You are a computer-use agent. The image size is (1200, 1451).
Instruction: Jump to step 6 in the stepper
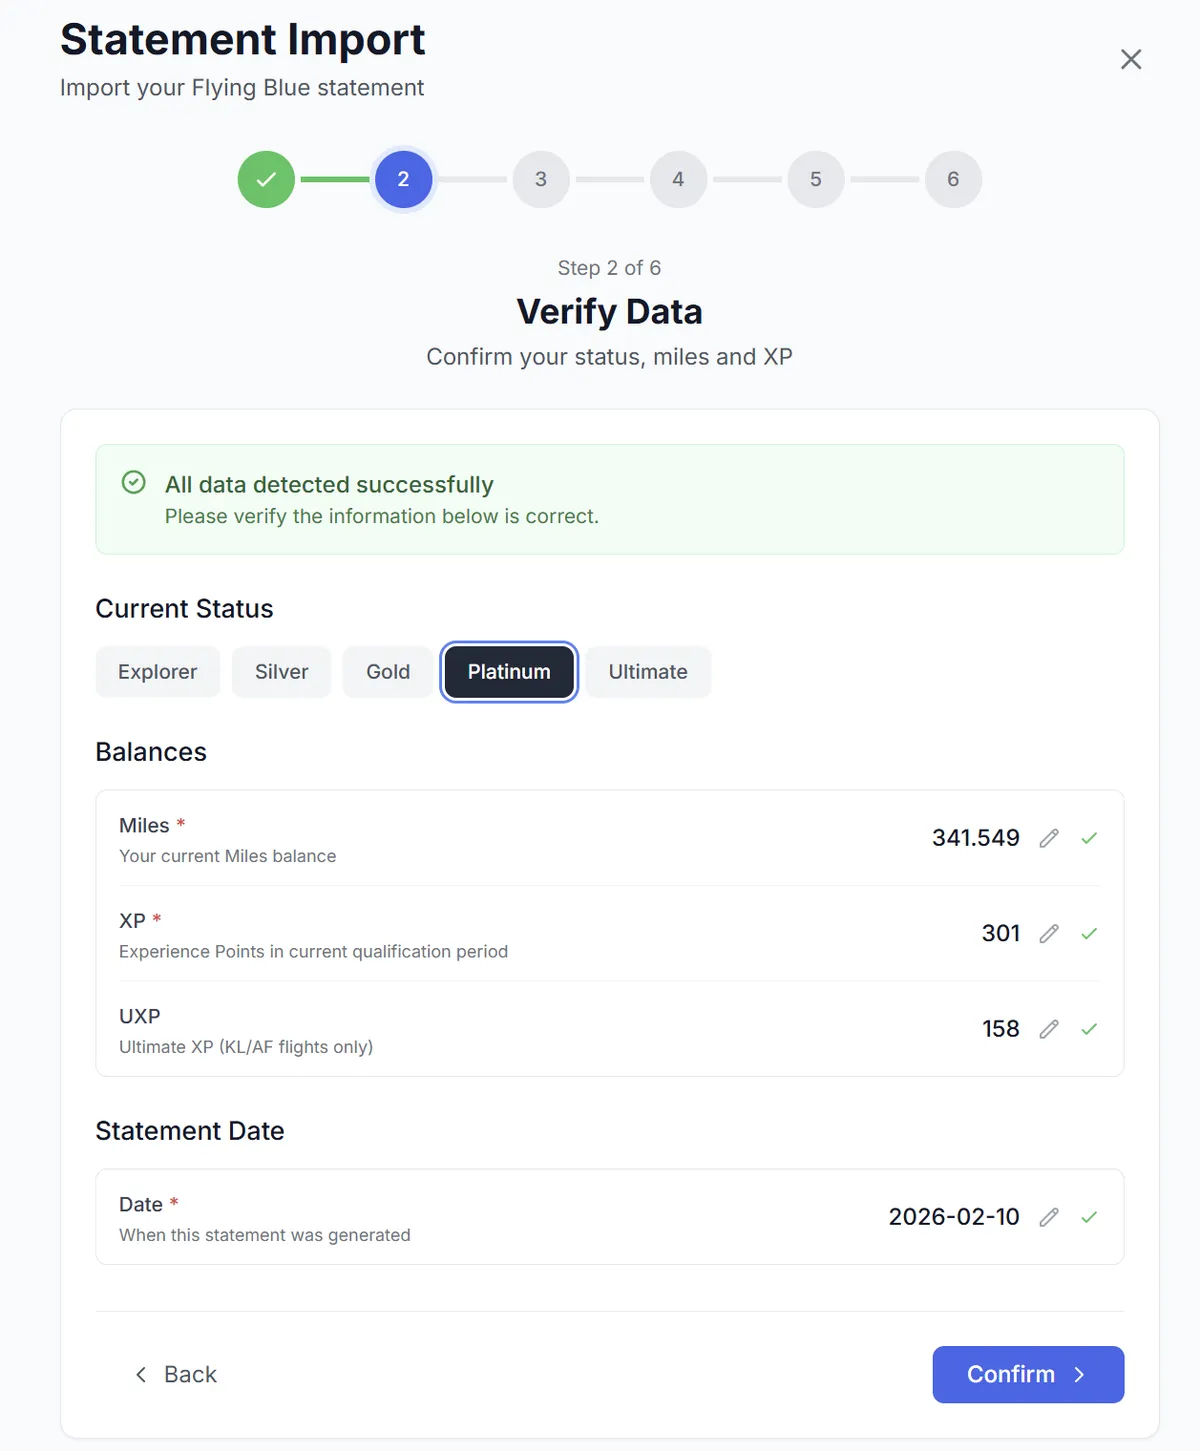pos(953,179)
